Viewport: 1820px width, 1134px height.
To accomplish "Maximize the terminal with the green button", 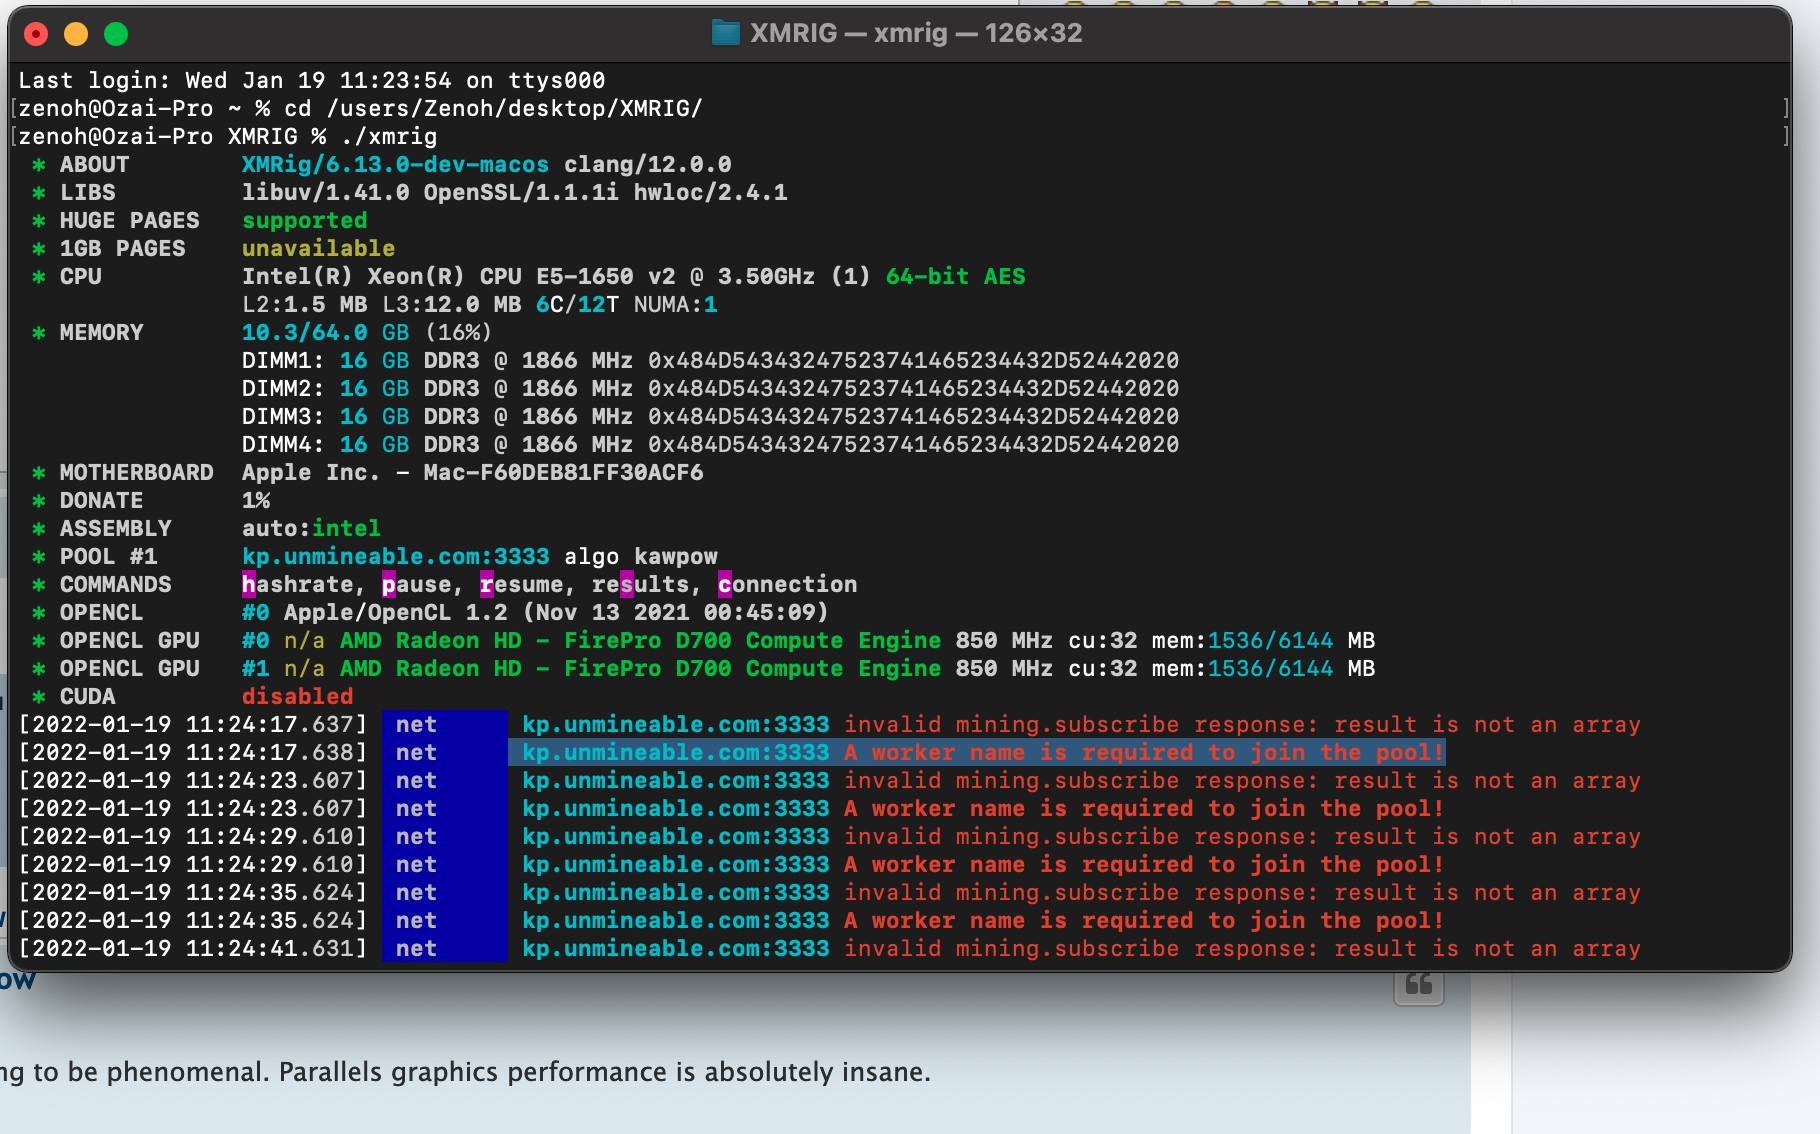I will pyautogui.click(x=116, y=34).
